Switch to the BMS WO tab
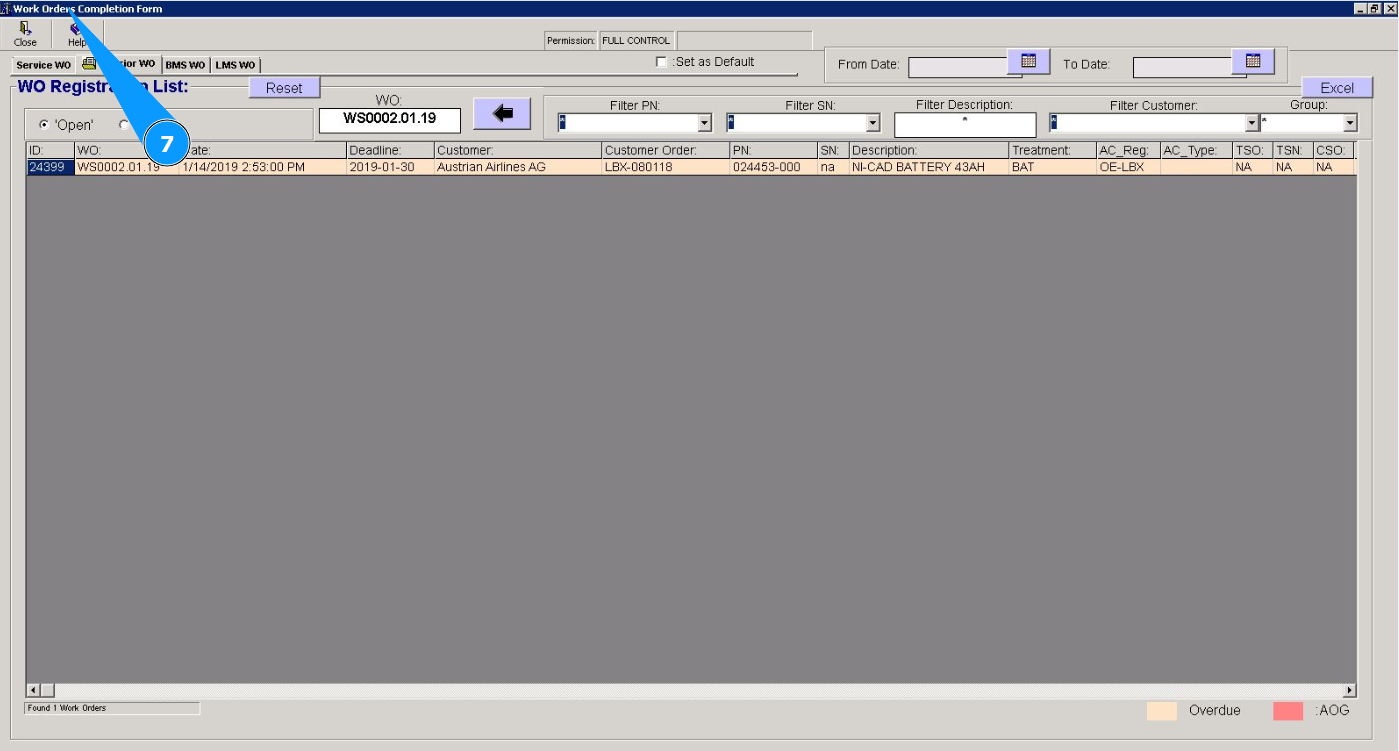Image resolution: width=1399 pixels, height=751 pixels. (185, 65)
